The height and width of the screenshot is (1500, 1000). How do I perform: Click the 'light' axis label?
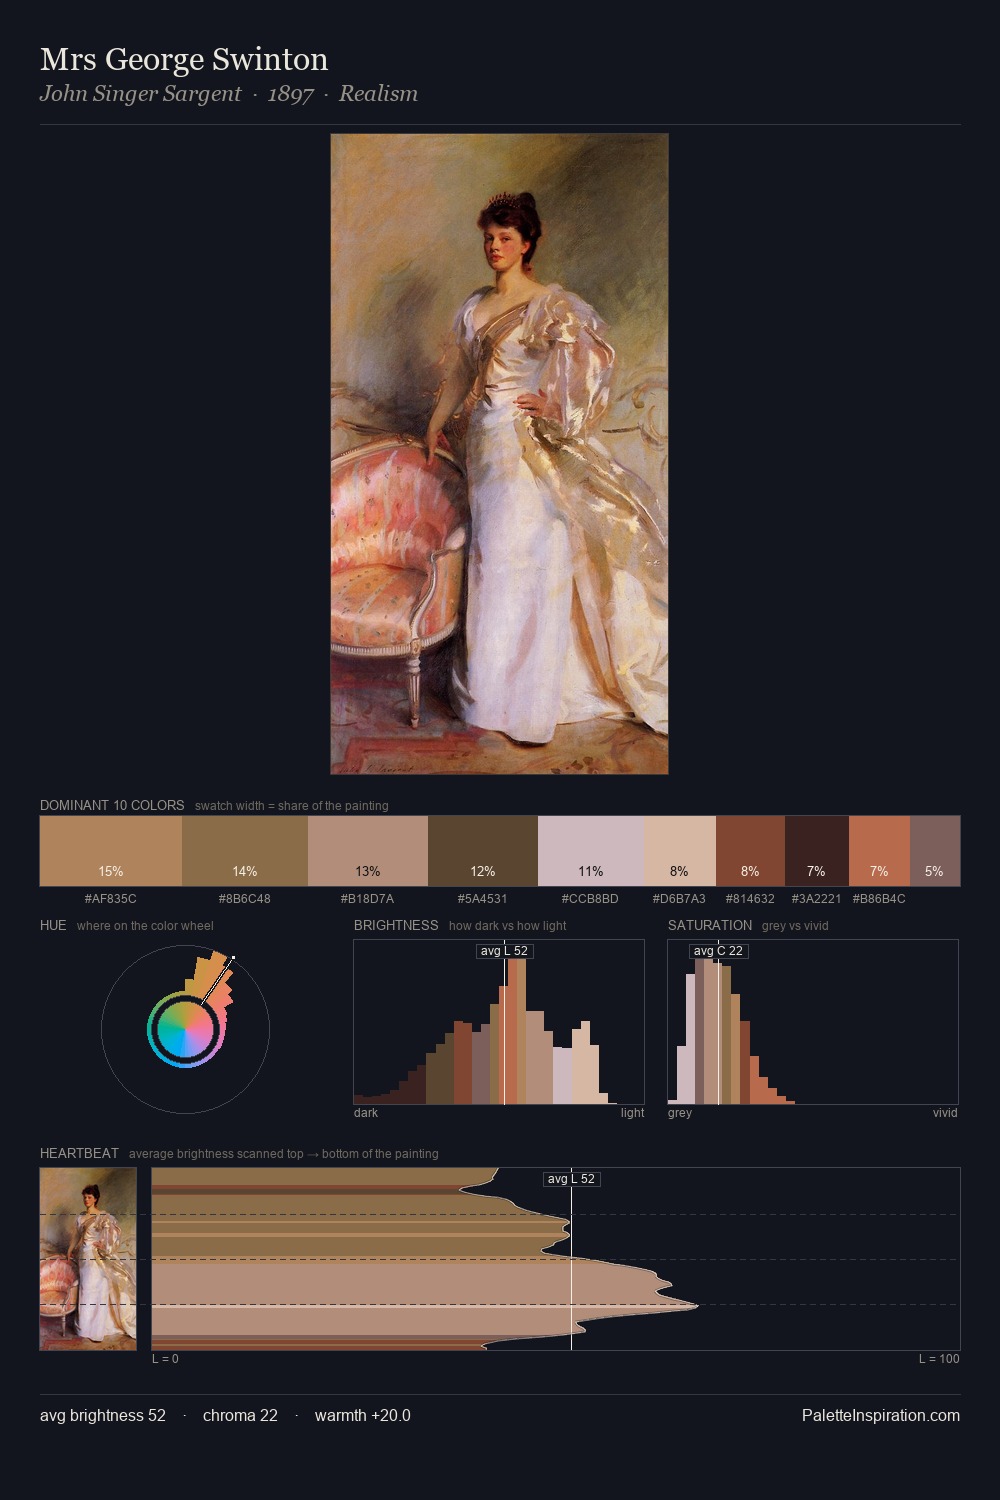pos(632,1113)
